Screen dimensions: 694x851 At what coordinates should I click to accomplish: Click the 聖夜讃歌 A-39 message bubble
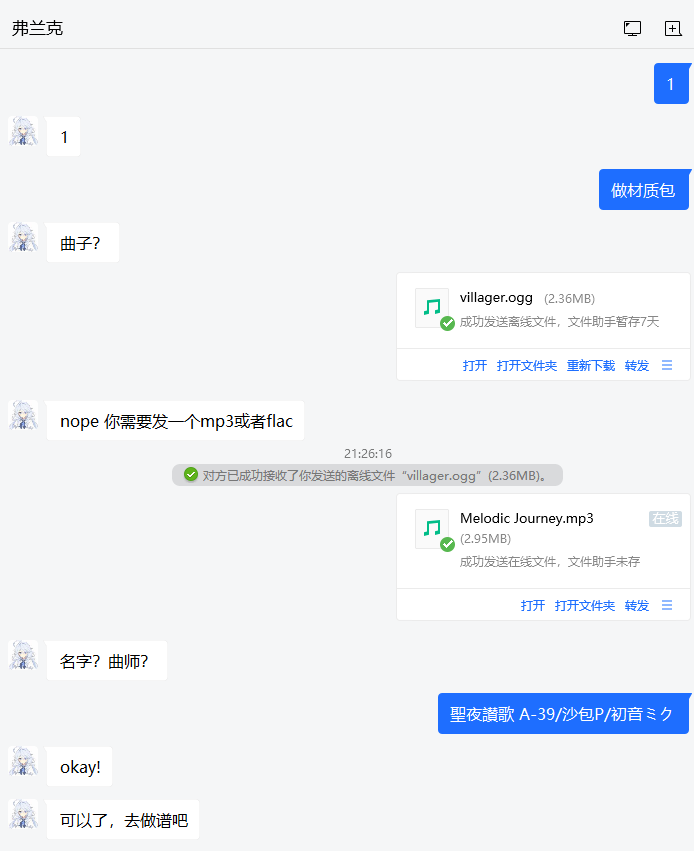[563, 714]
